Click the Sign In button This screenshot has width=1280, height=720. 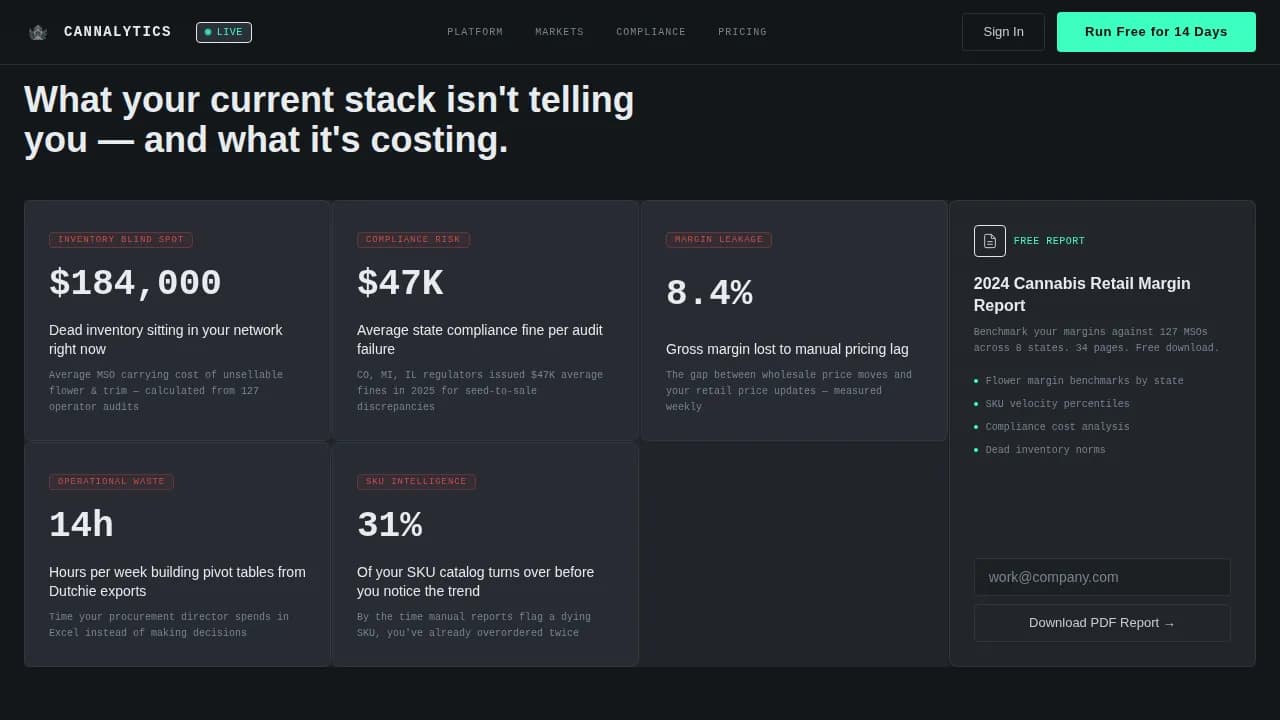point(1003,32)
